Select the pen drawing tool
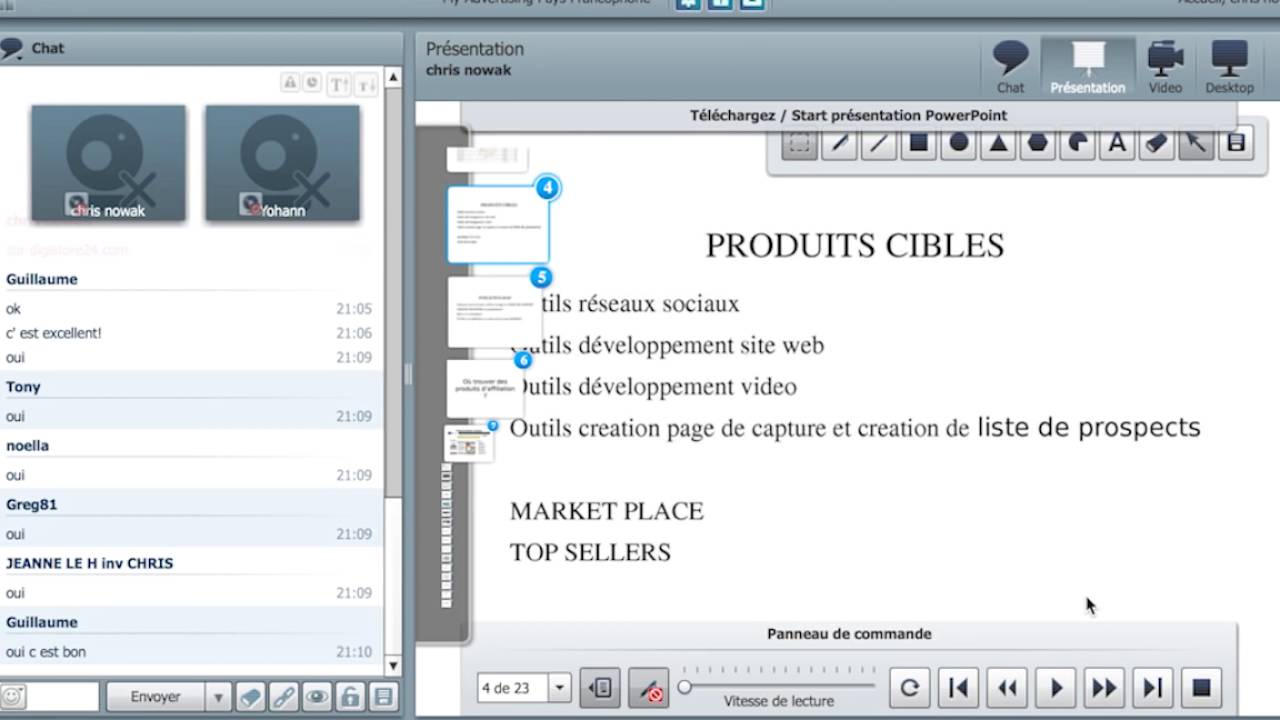This screenshot has width=1280, height=720. (839, 143)
